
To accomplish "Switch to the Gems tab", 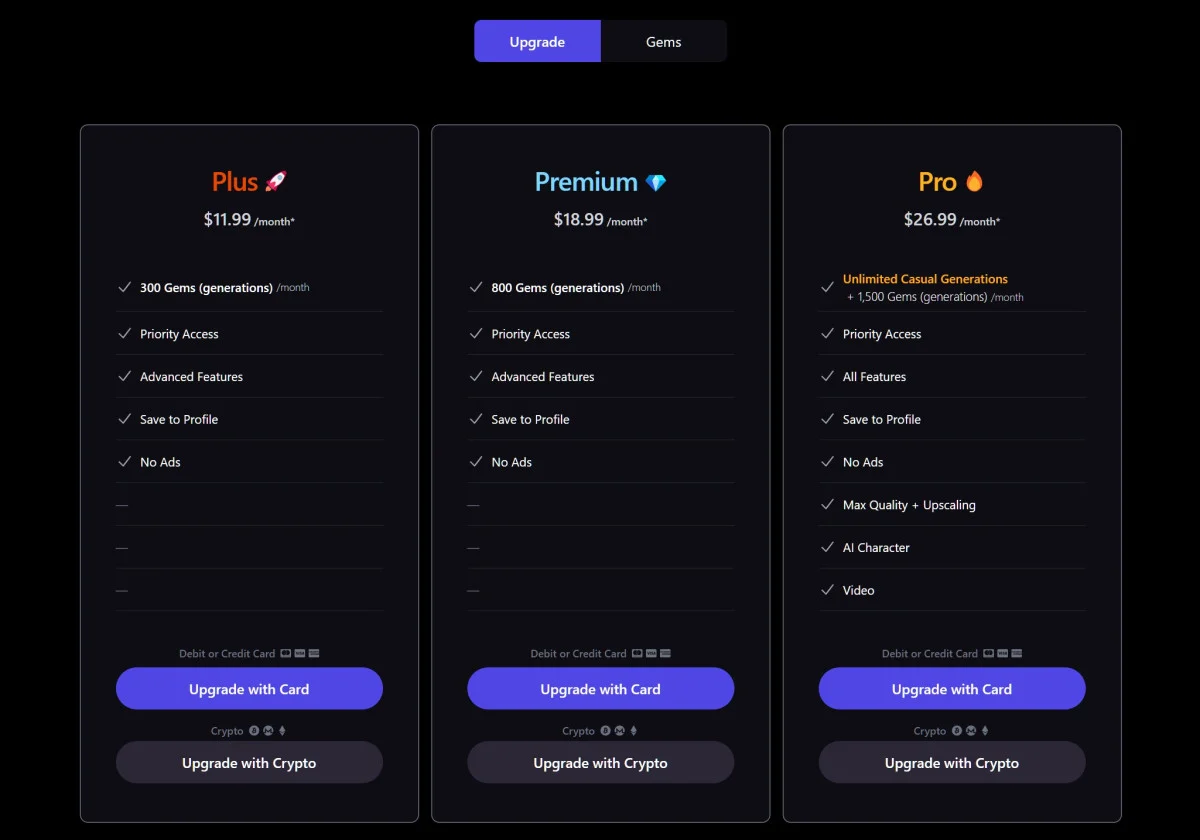I will tap(663, 42).
